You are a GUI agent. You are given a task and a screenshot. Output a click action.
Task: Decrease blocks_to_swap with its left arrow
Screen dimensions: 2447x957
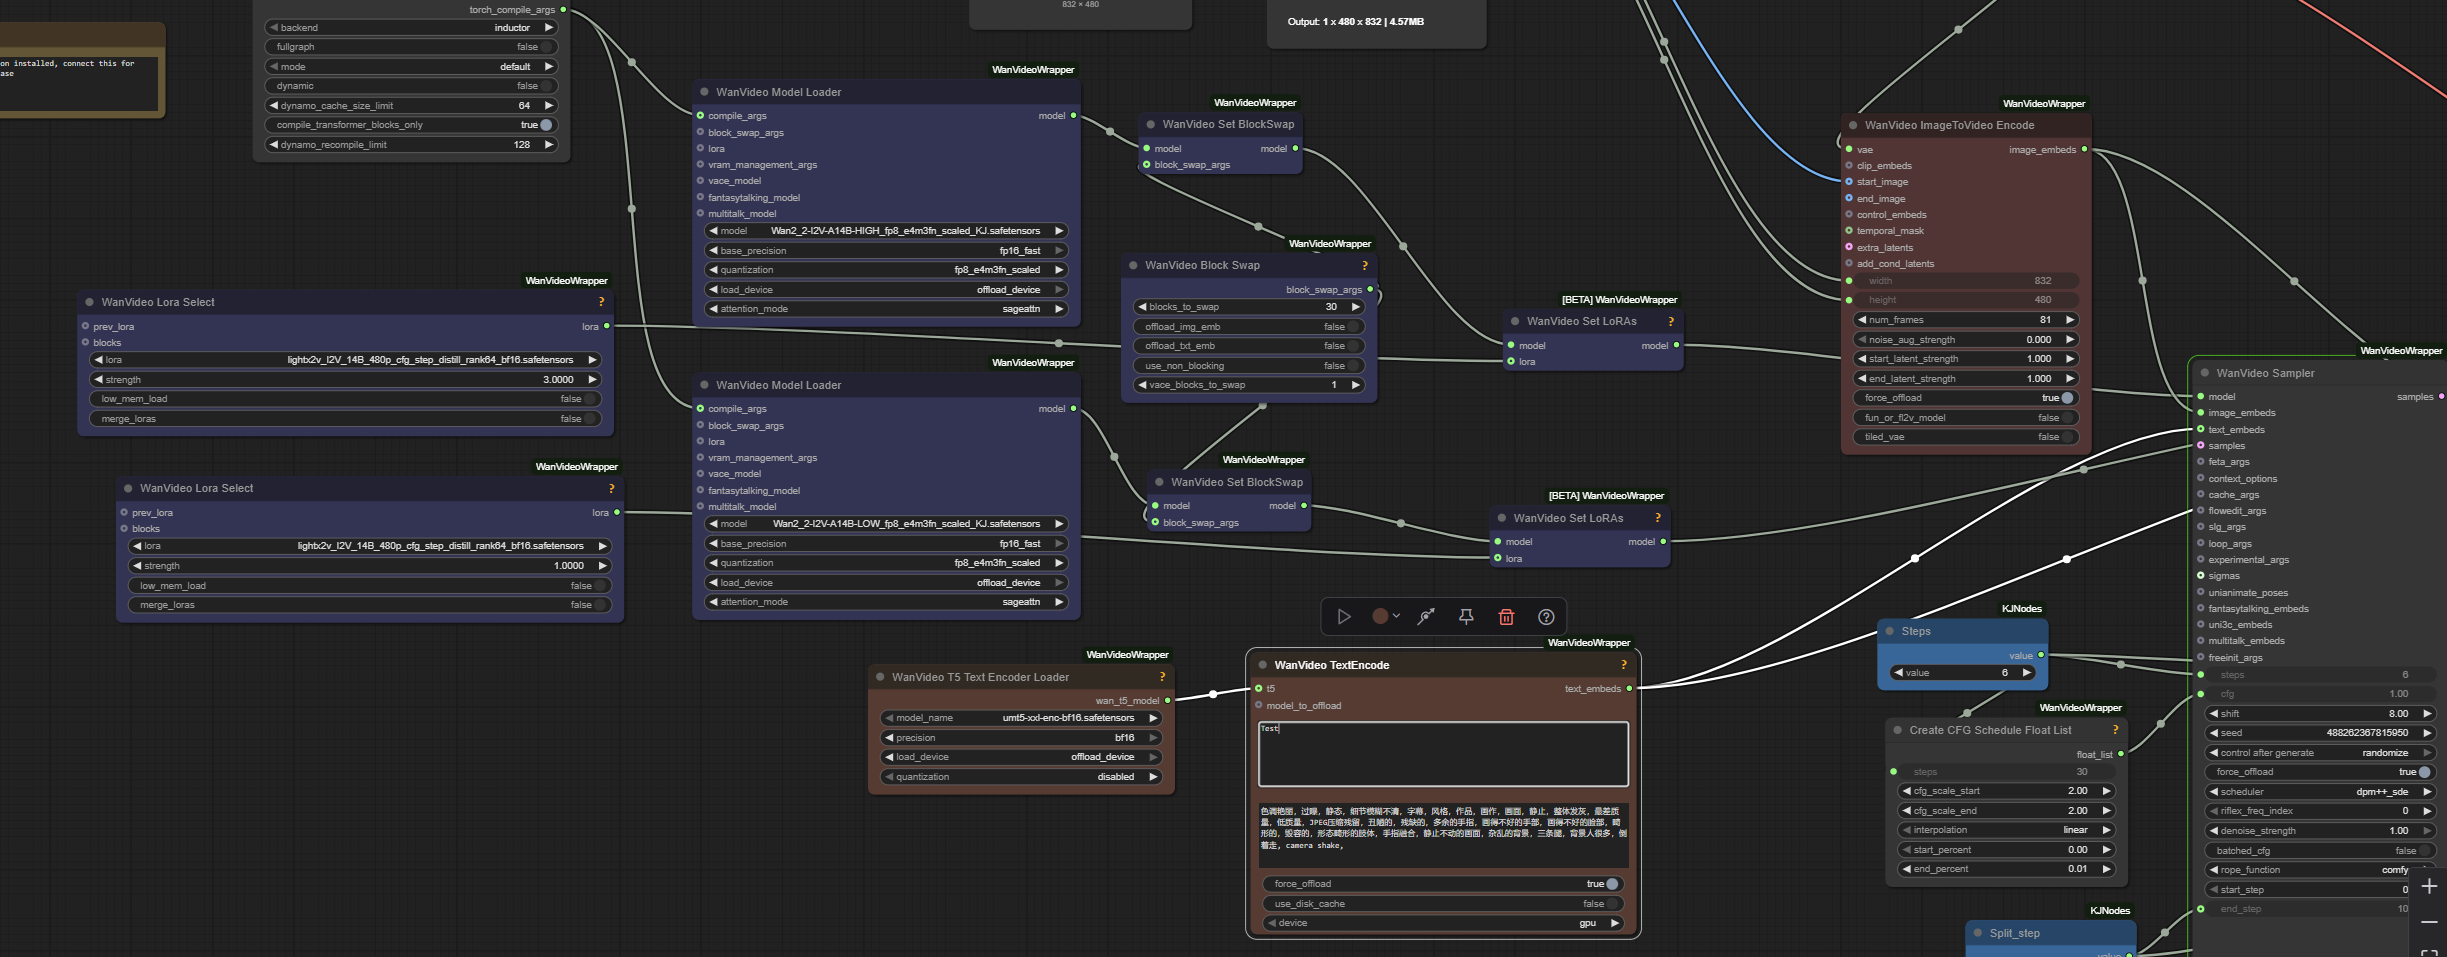(x=1142, y=307)
